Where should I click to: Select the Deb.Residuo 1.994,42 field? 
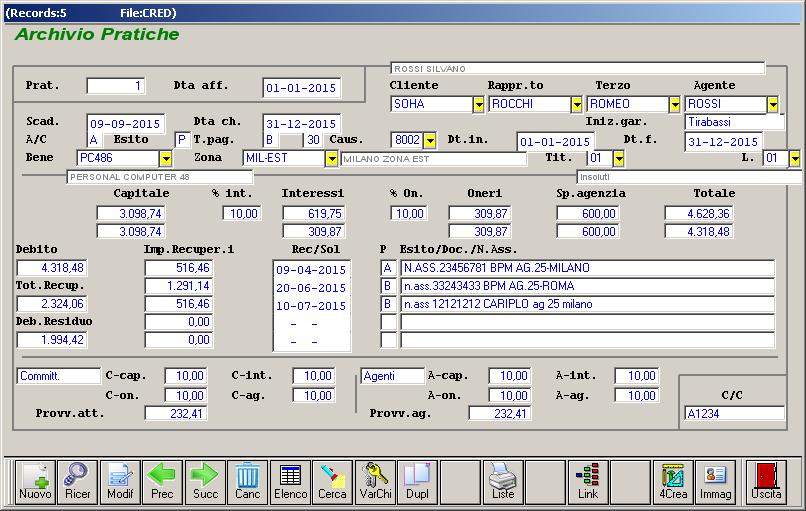pyautogui.click(x=52, y=340)
